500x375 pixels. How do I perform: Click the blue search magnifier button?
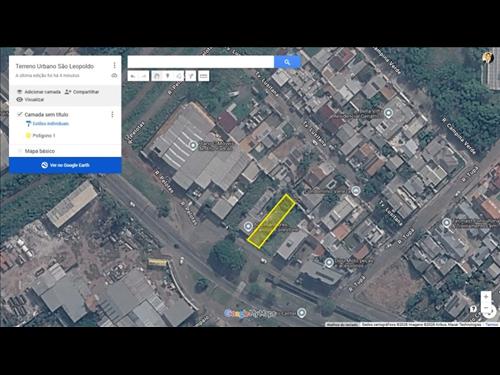[287, 62]
